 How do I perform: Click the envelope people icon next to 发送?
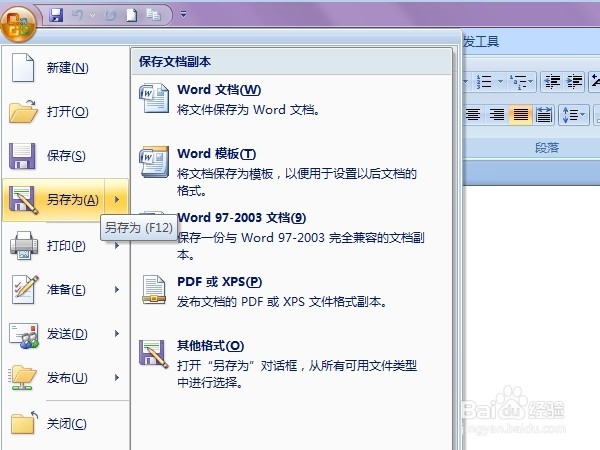(24, 336)
